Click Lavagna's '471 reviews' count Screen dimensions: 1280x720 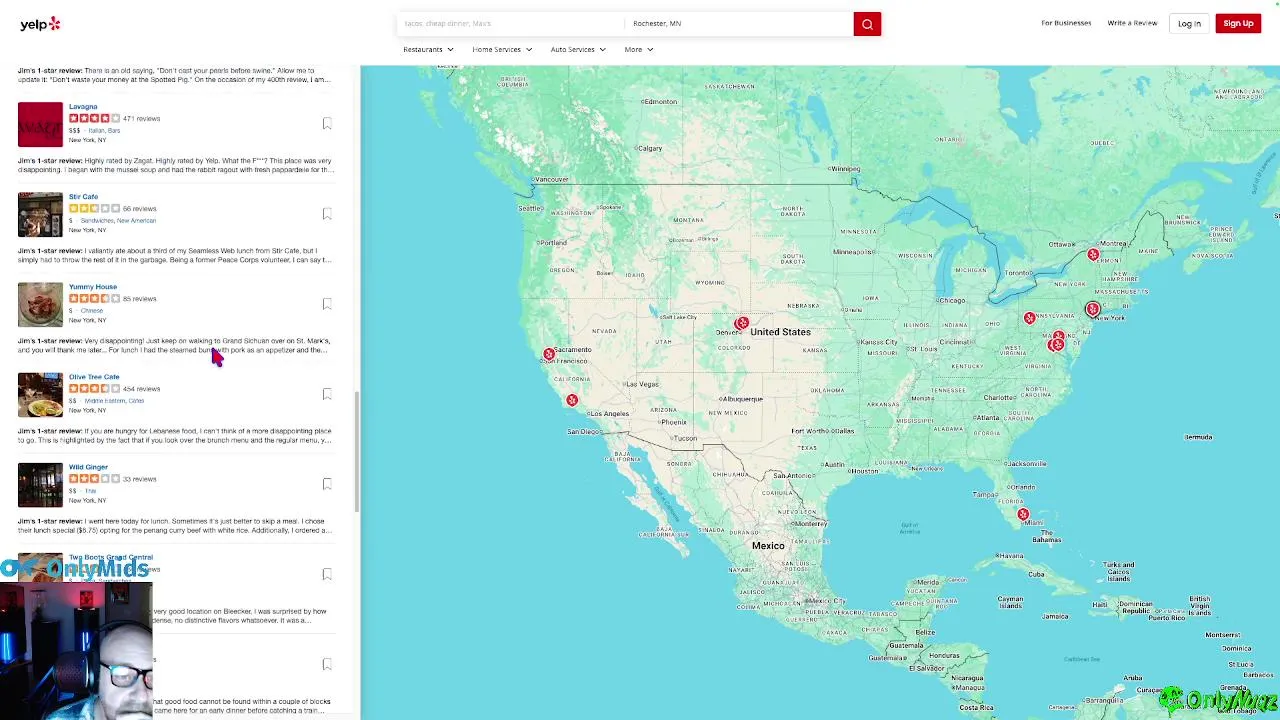click(x=141, y=118)
